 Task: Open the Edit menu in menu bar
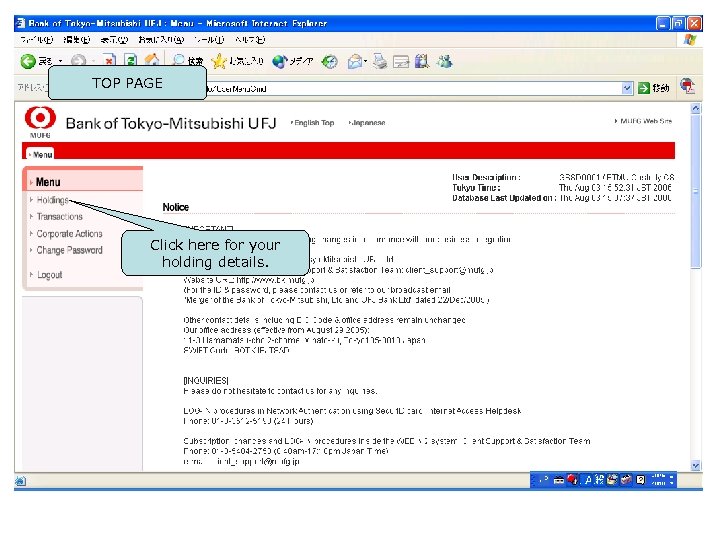click(x=77, y=39)
